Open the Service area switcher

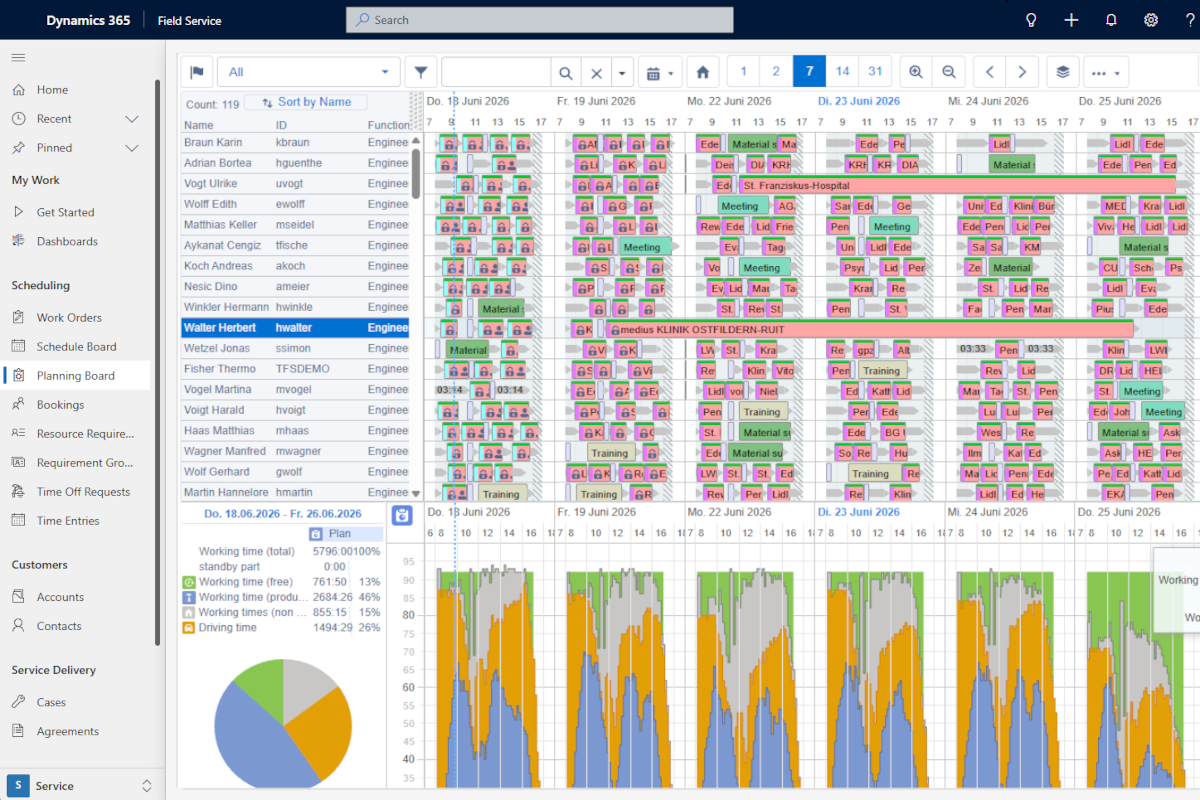point(81,786)
